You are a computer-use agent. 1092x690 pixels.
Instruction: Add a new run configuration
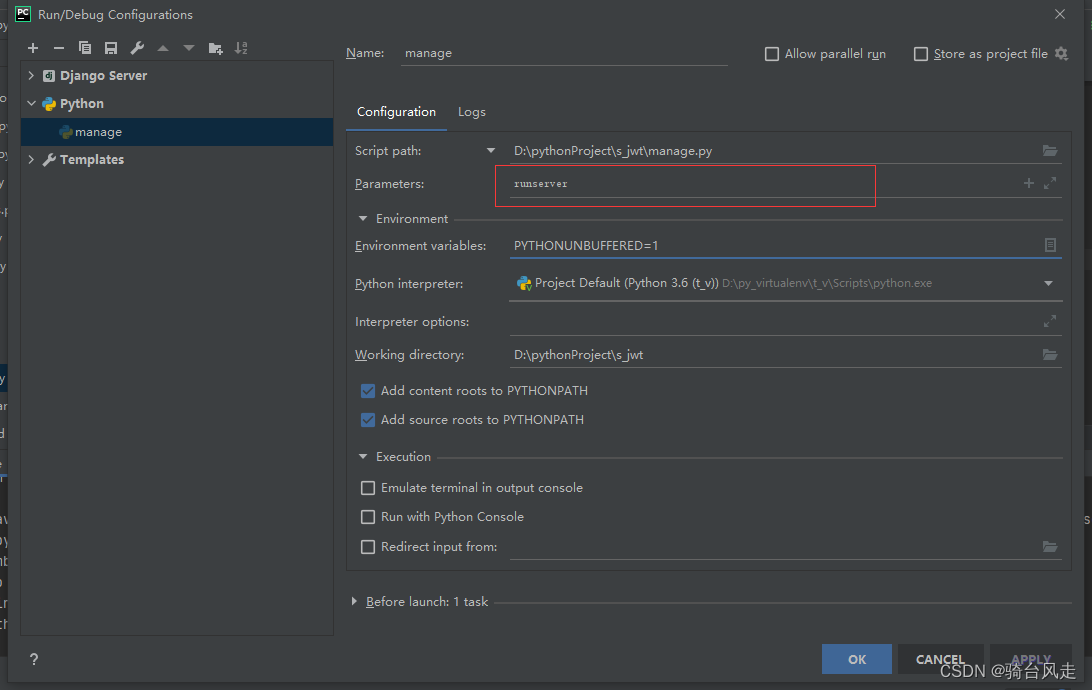coord(32,47)
